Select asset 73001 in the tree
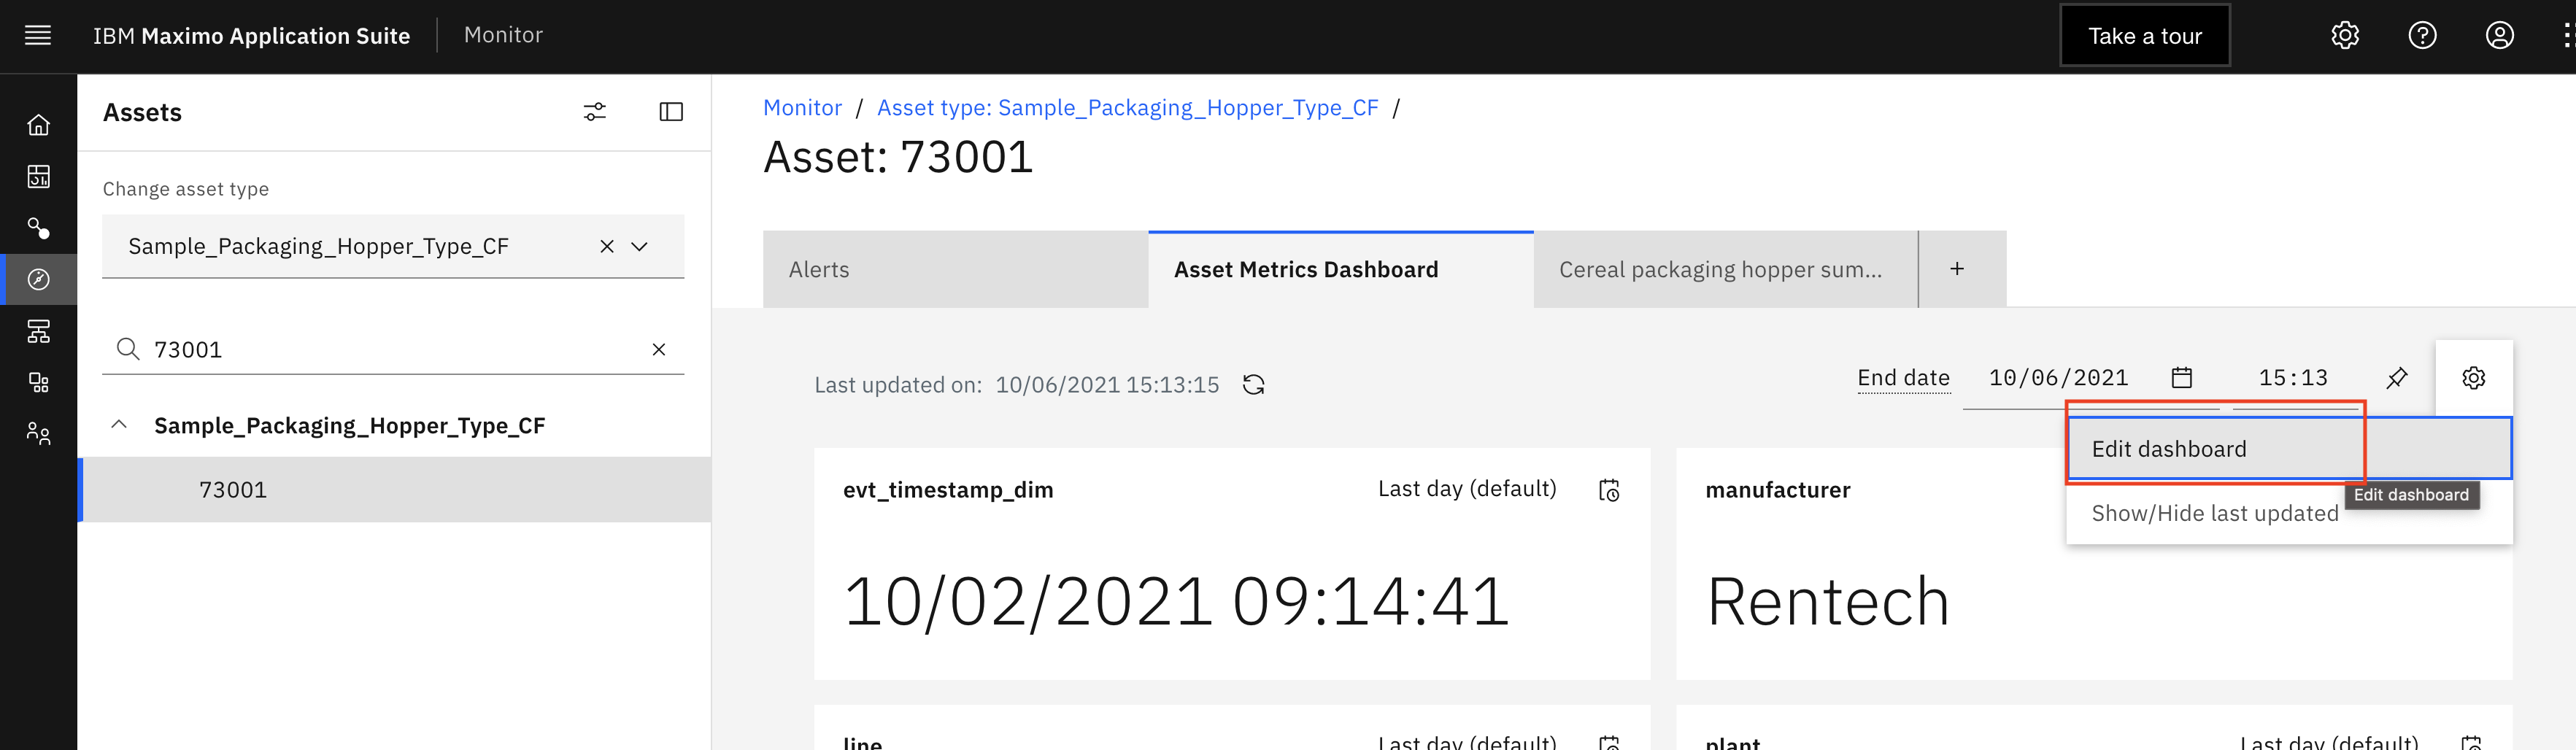 pyautogui.click(x=394, y=490)
